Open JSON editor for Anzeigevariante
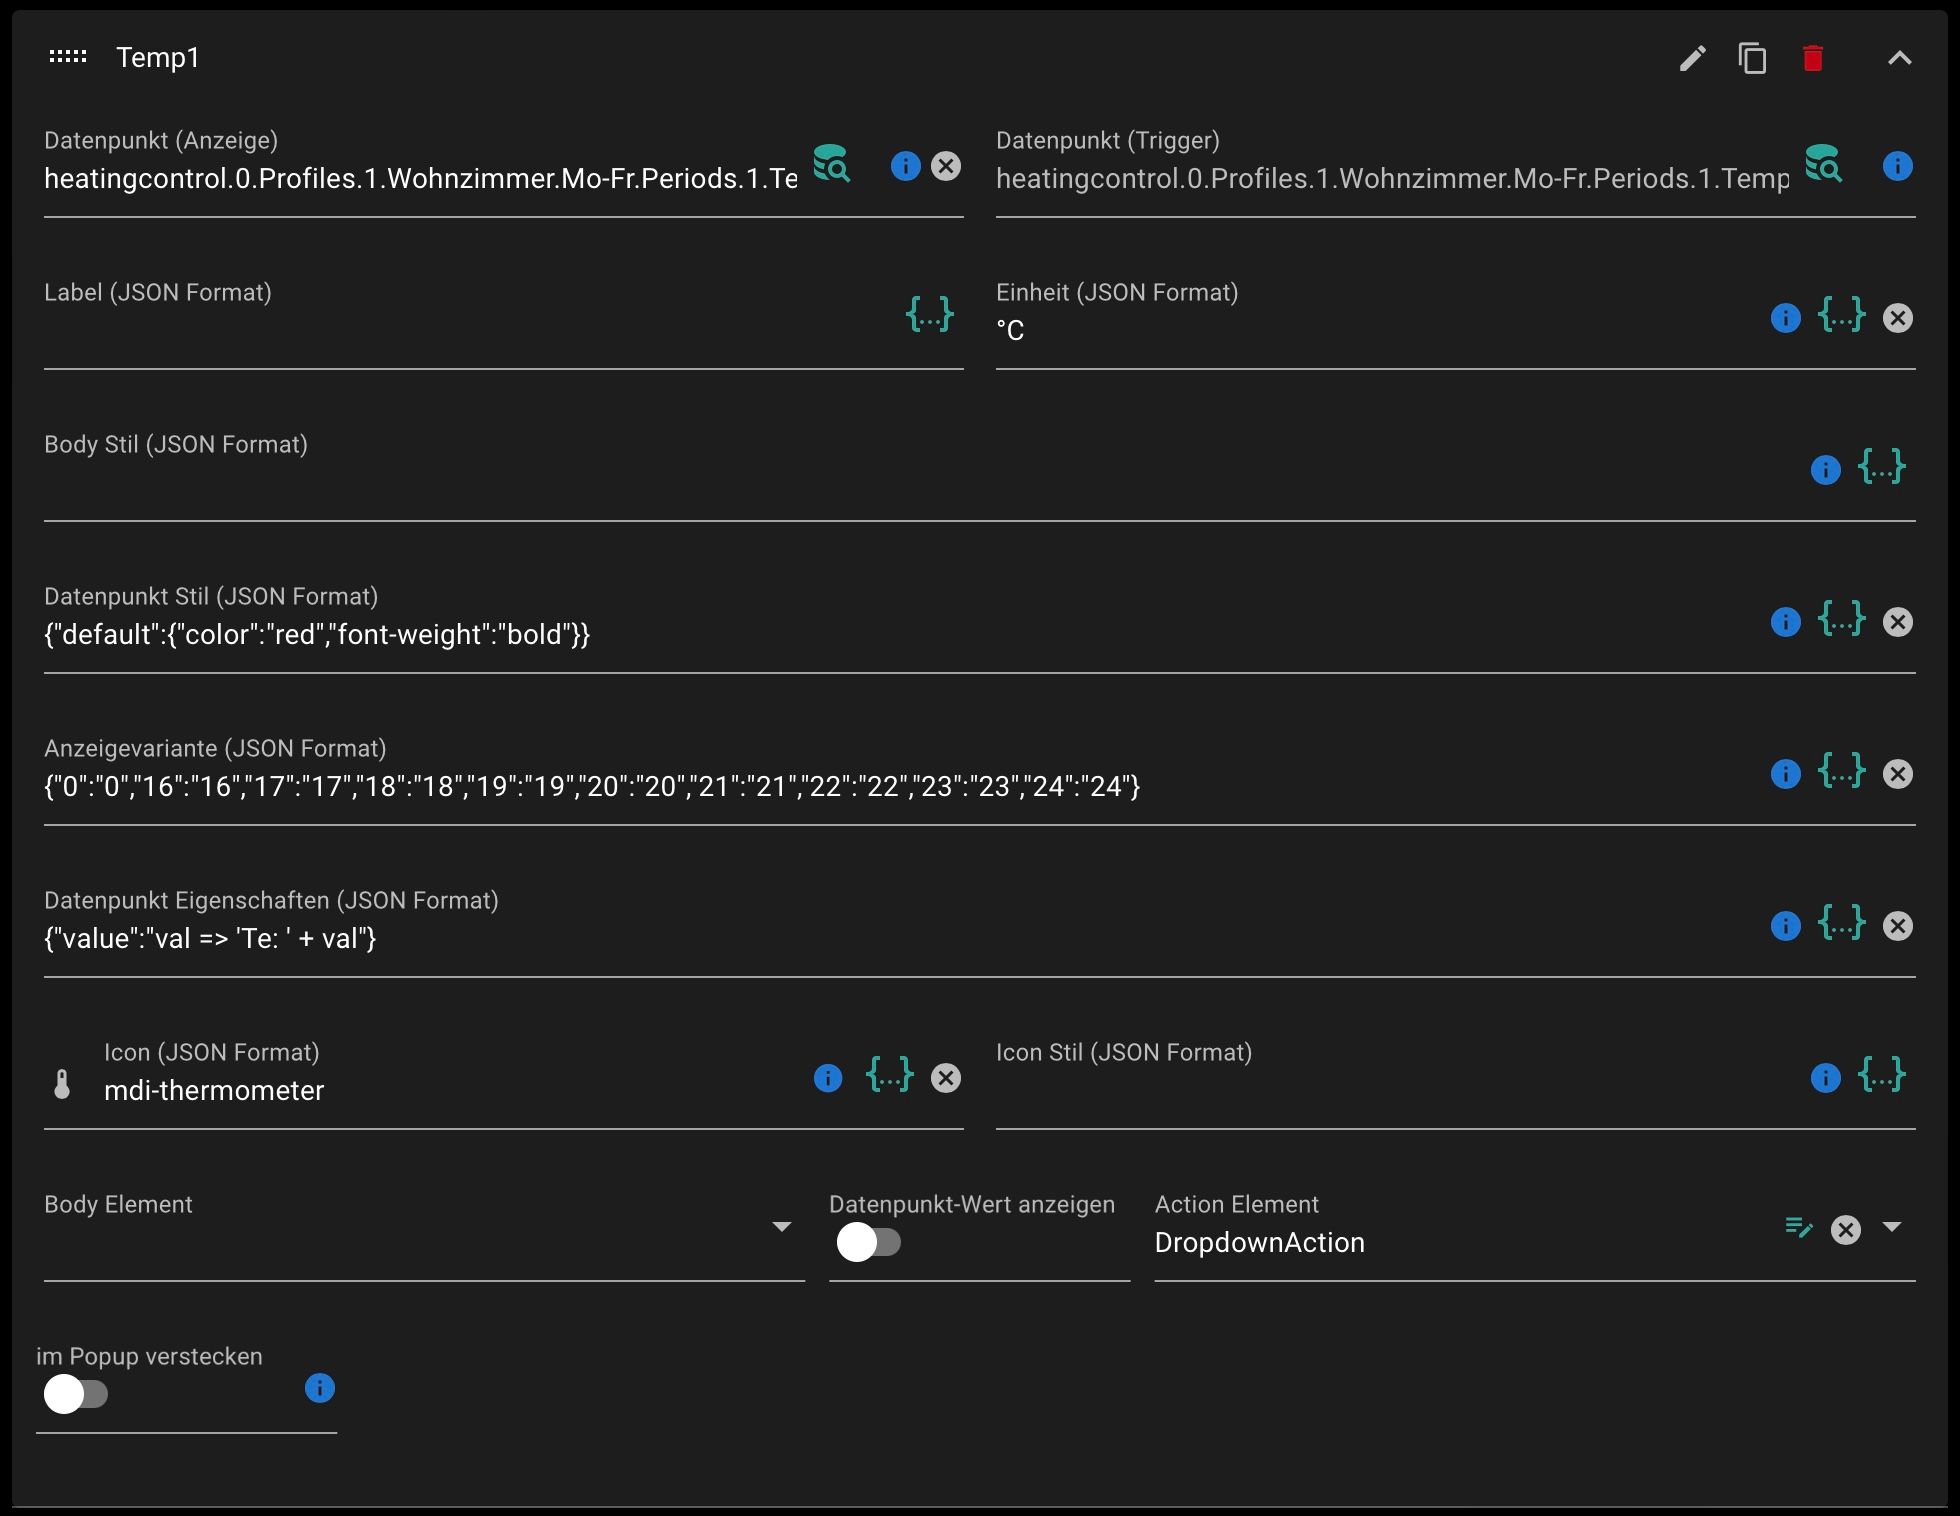Screen dimensions: 1960x1516 click(1841, 771)
